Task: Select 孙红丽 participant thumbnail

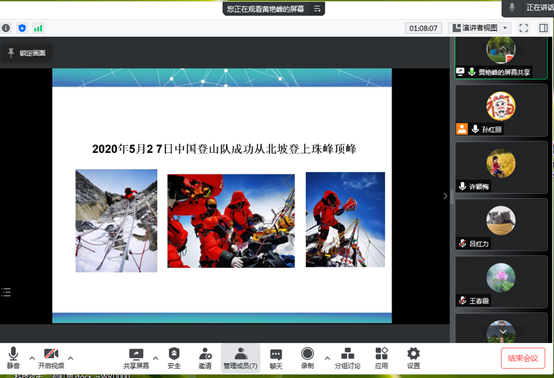Action: (501, 110)
